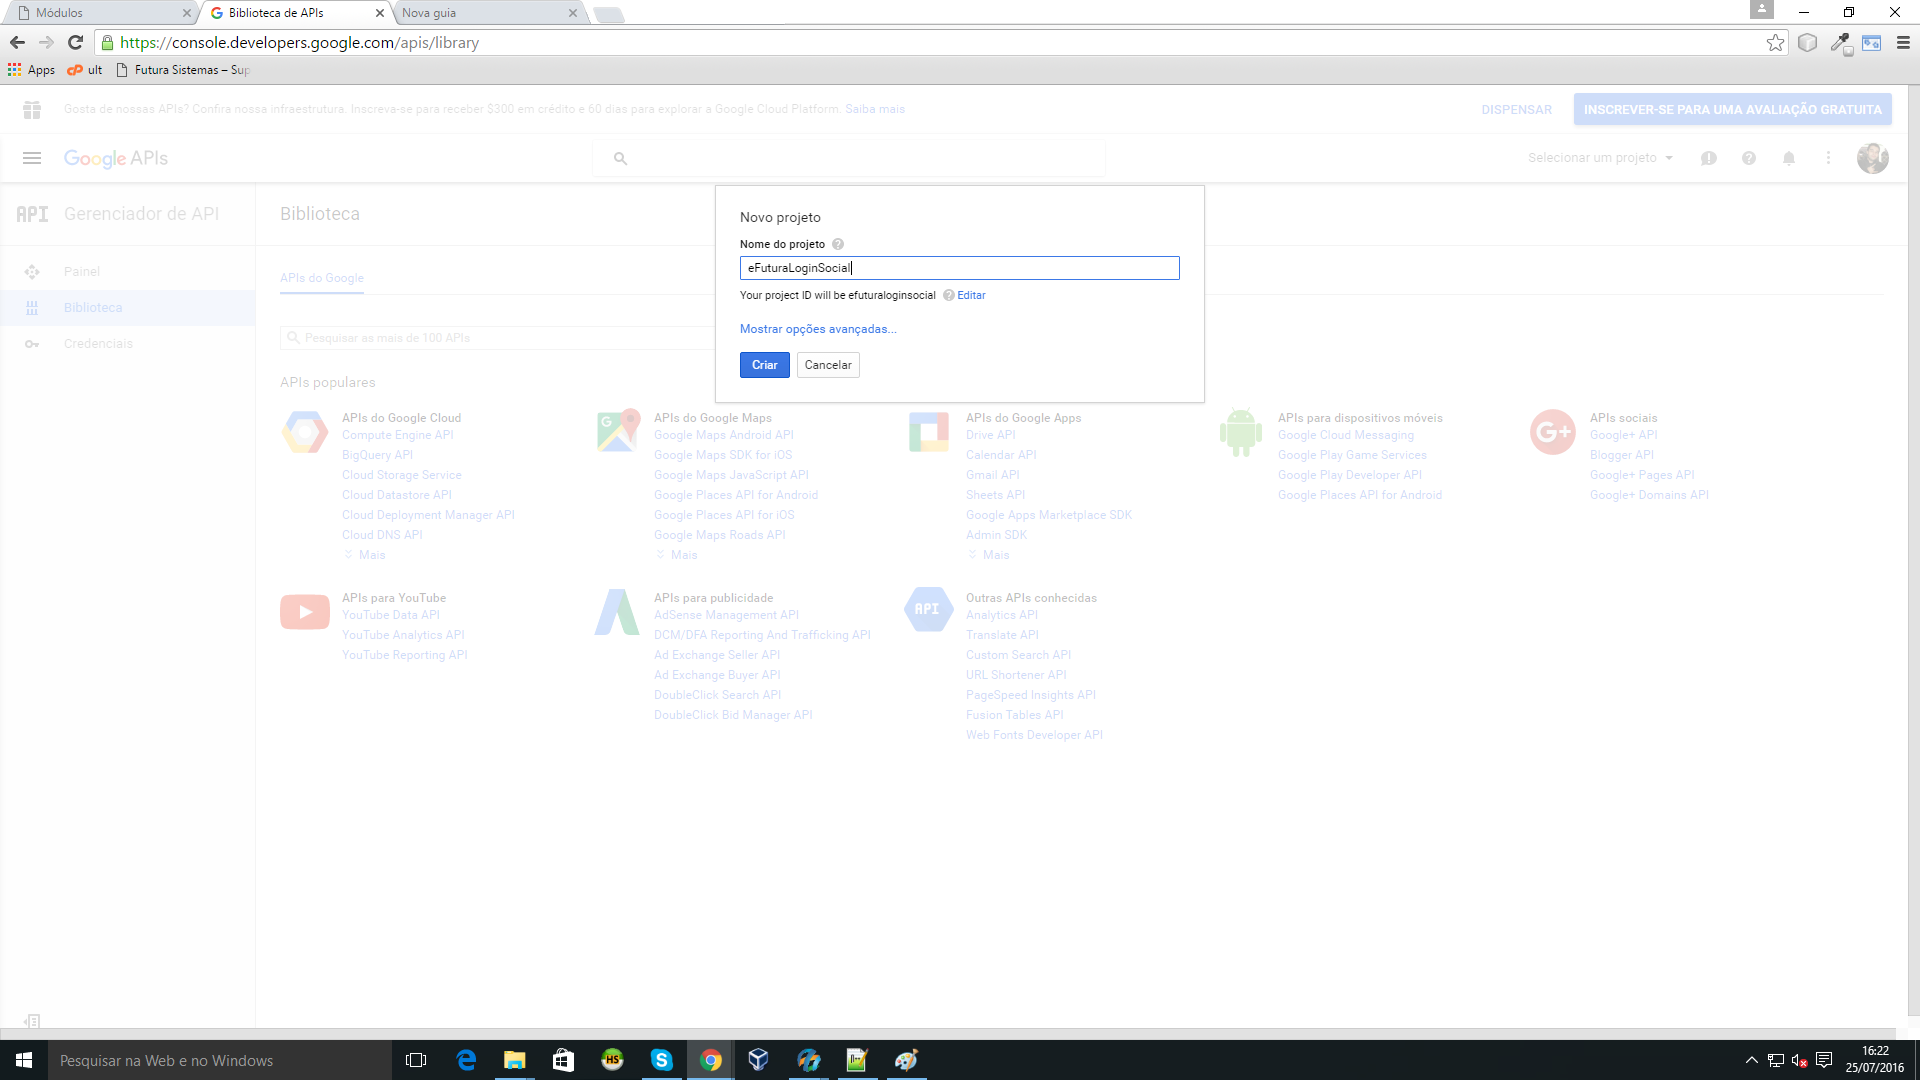Click the address bar URL
This screenshot has width=1920, height=1080.
300,42
